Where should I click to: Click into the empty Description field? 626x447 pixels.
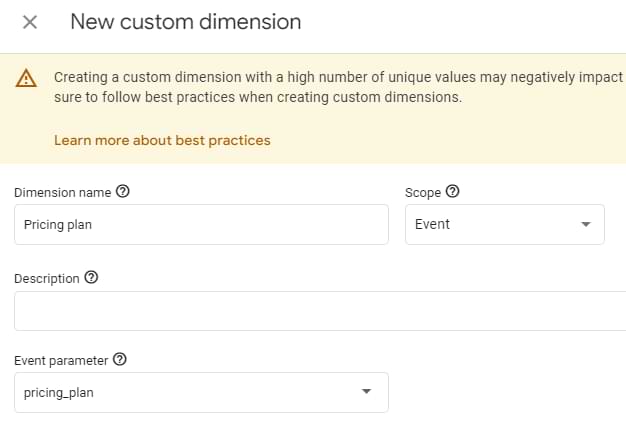click(x=320, y=311)
